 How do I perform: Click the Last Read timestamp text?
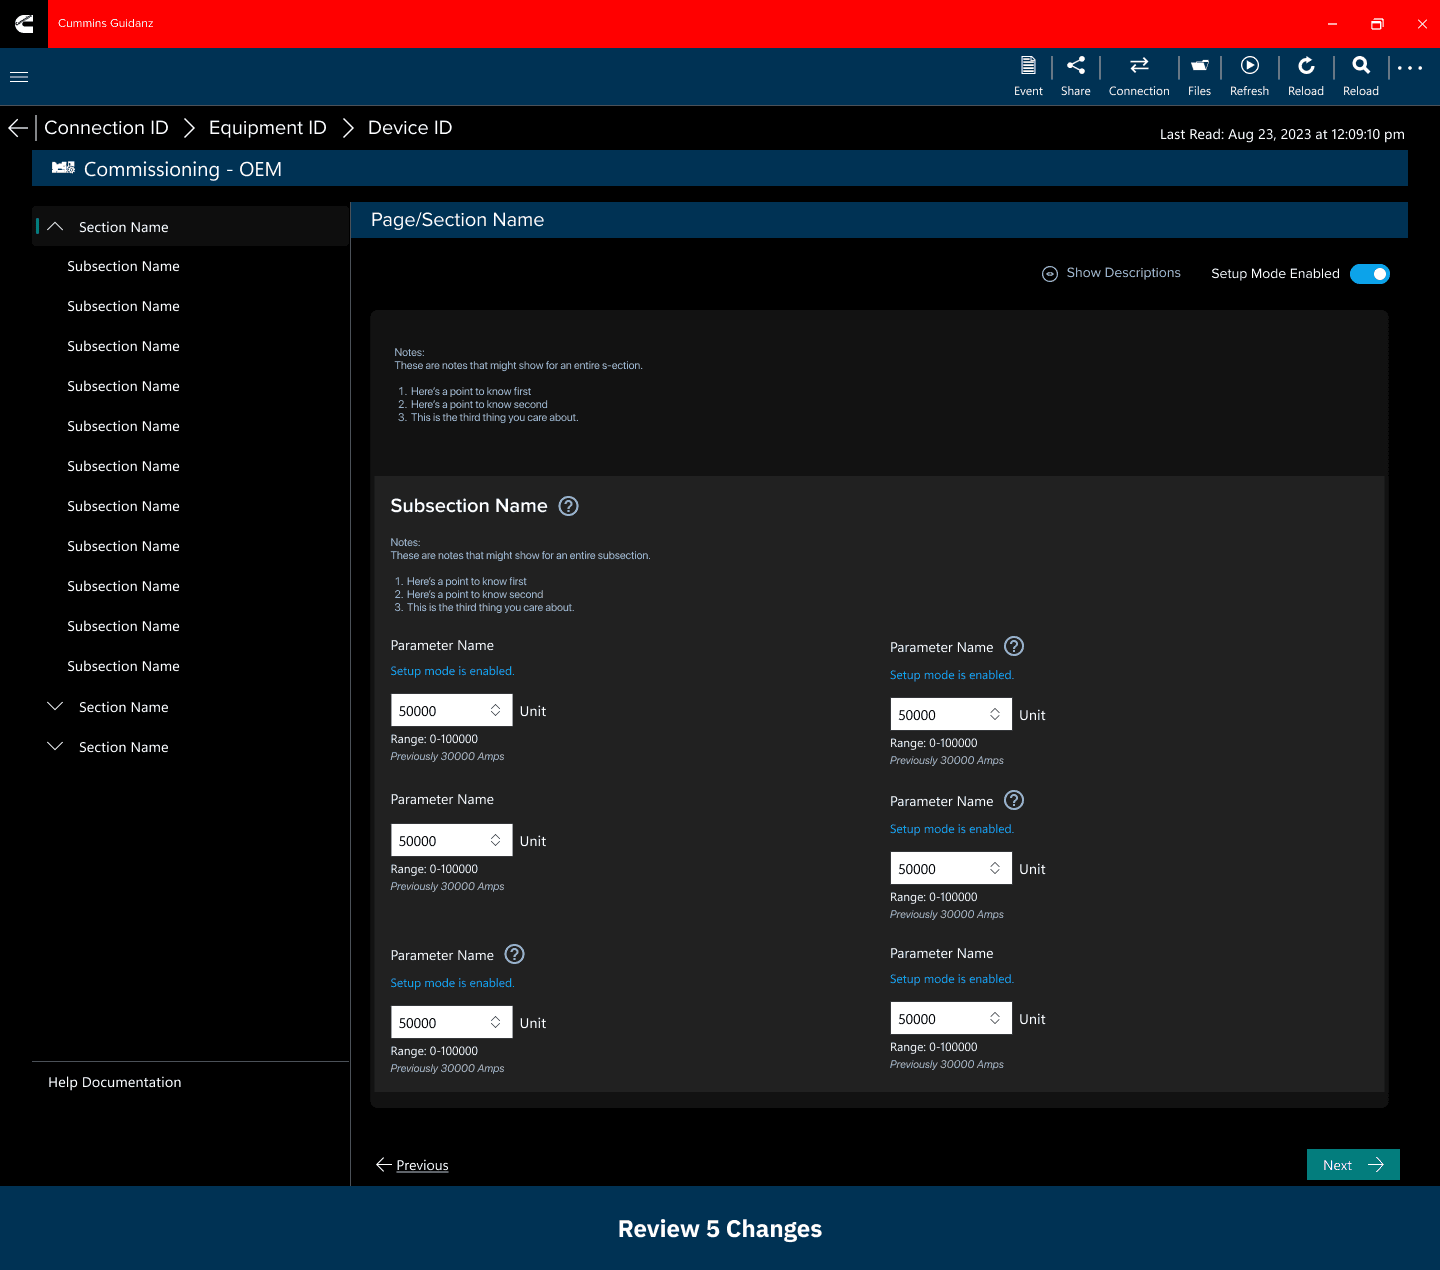[1282, 134]
